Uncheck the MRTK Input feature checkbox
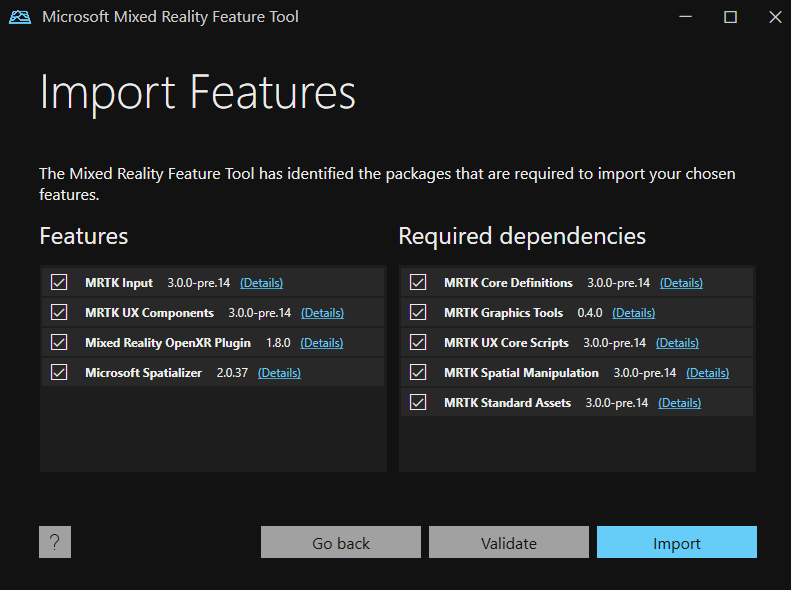This screenshot has height=590, width=791. point(59,282)
